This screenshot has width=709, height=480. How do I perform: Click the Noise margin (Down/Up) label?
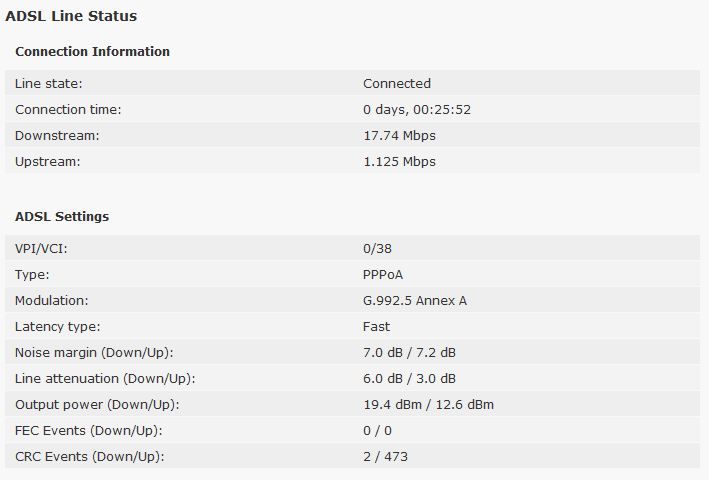pos(95,353)
